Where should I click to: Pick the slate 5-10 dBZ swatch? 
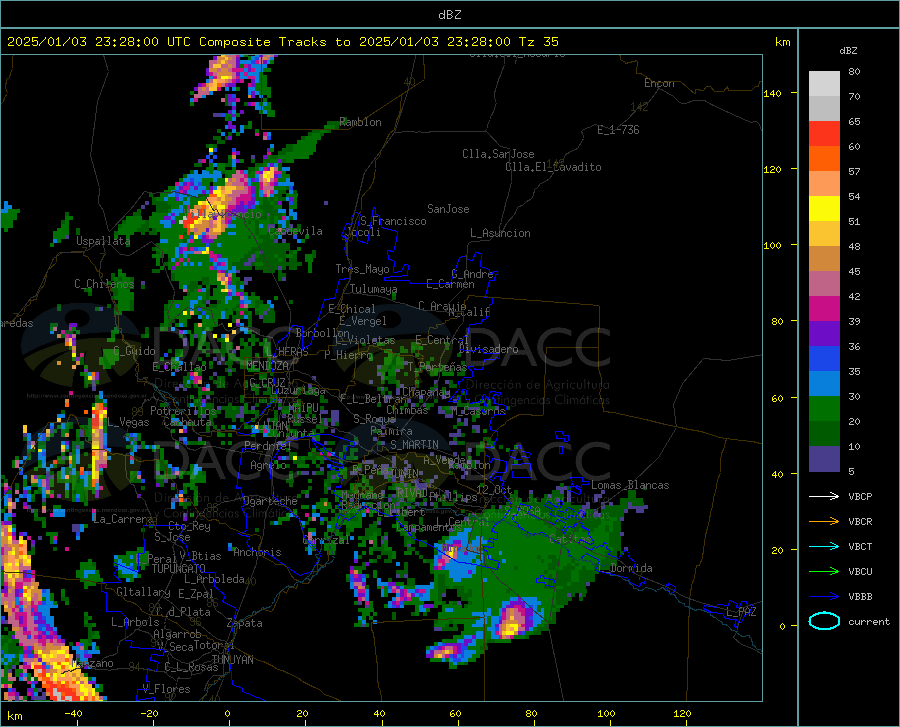coord(824,459)
